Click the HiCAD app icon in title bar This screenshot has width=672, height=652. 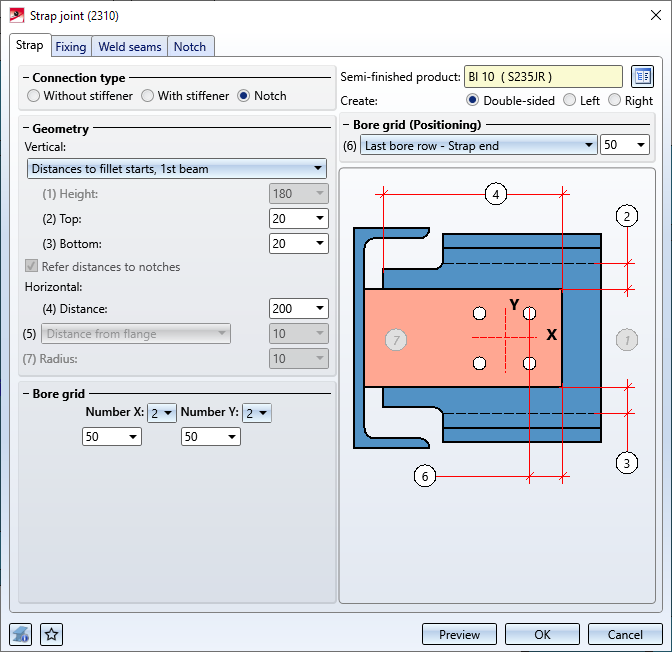tap(17, 16)
